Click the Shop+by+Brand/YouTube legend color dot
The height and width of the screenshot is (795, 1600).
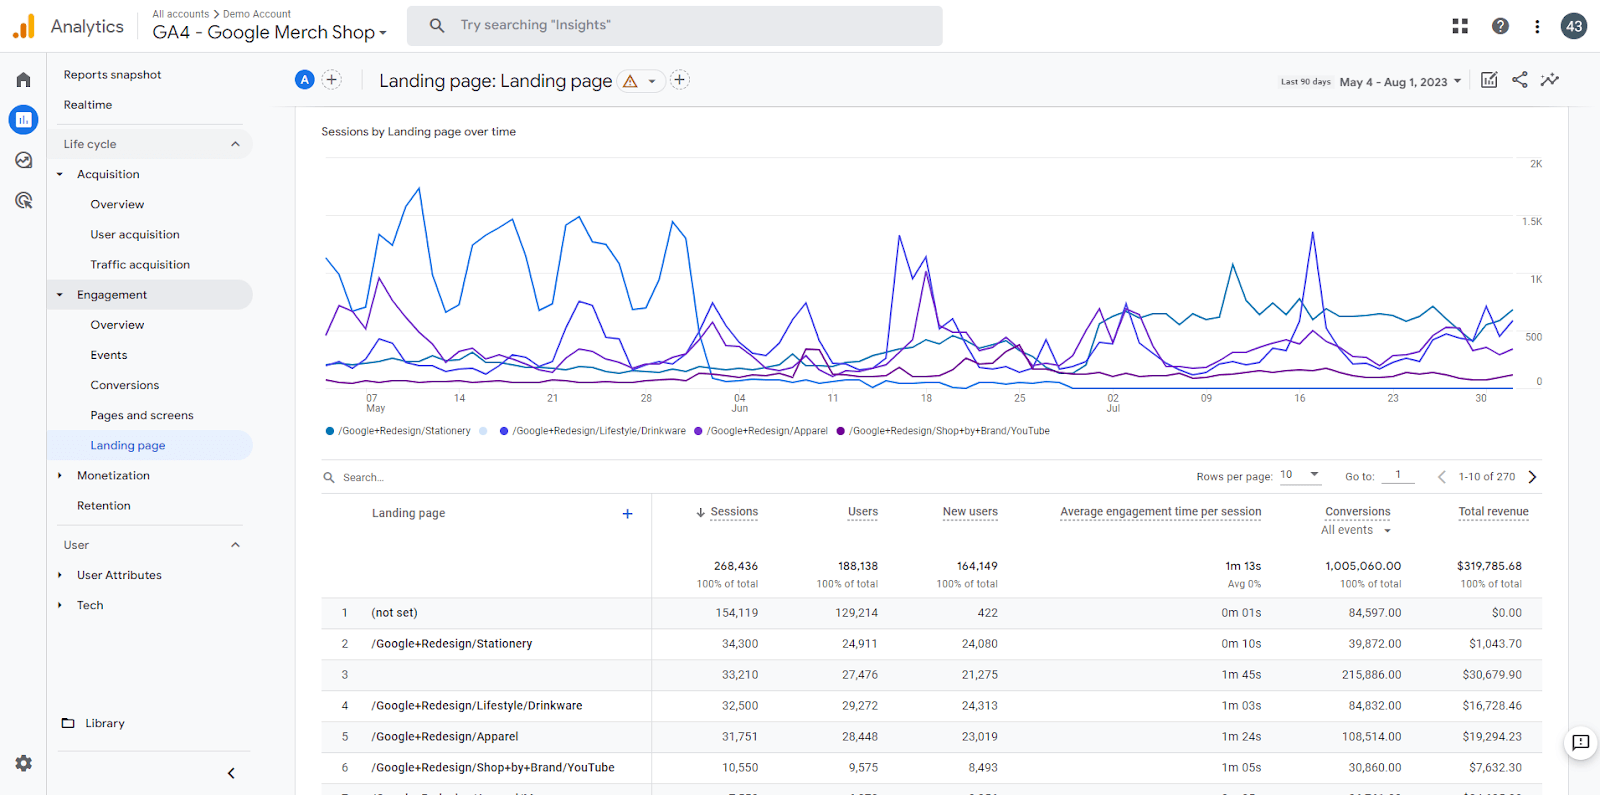(x=841, y=431)
